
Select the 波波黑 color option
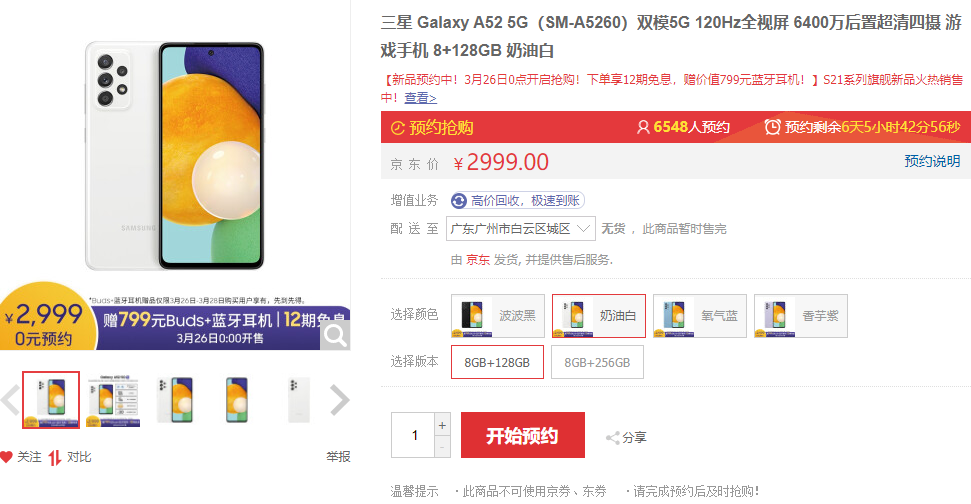click(x=498, y=316)
